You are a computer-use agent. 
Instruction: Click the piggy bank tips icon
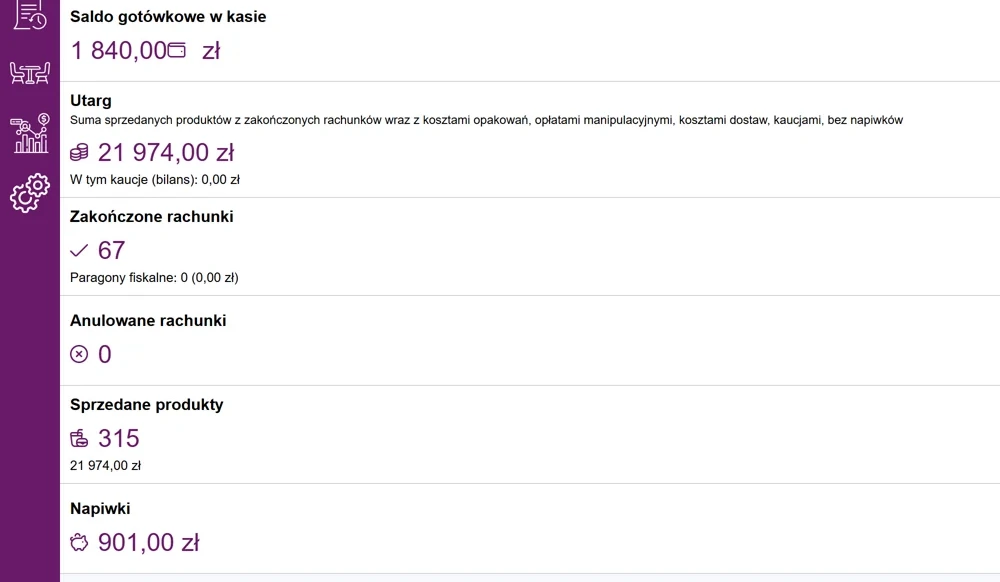[79, 542]
